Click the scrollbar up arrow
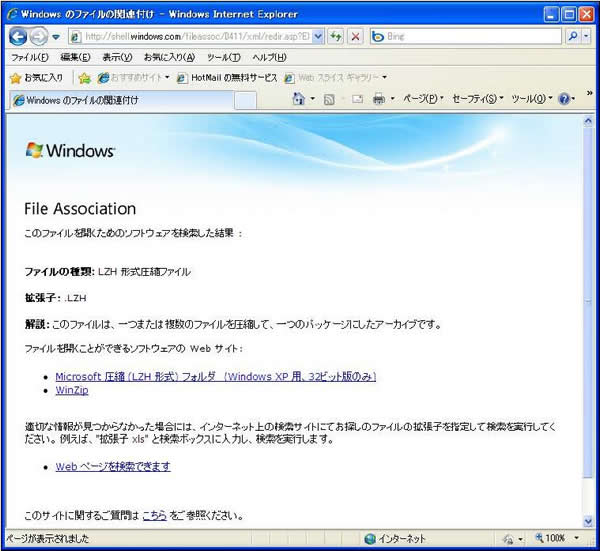The image size is (600, 551). pyautogui.click(x=588, y=122)
